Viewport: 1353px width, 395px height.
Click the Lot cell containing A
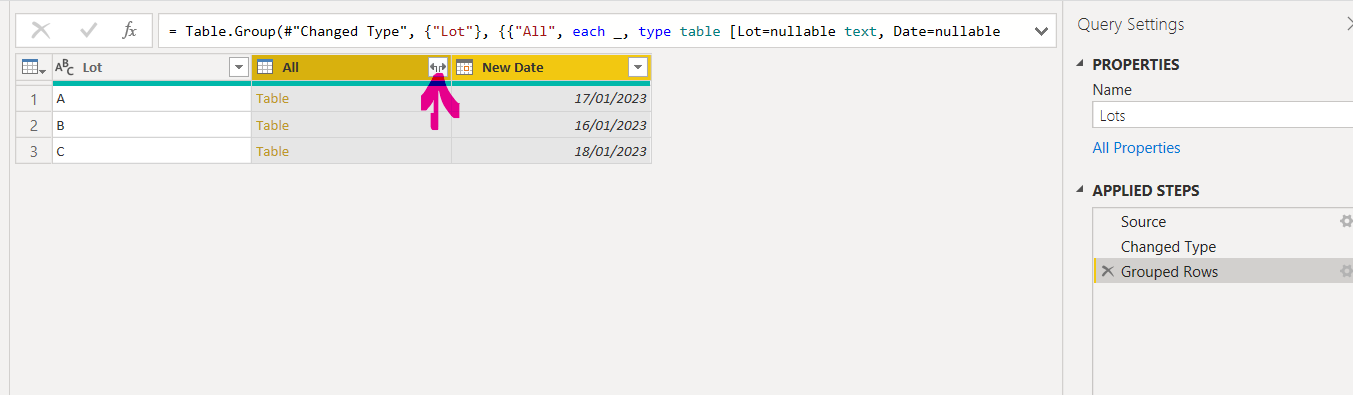coord(152,99)
